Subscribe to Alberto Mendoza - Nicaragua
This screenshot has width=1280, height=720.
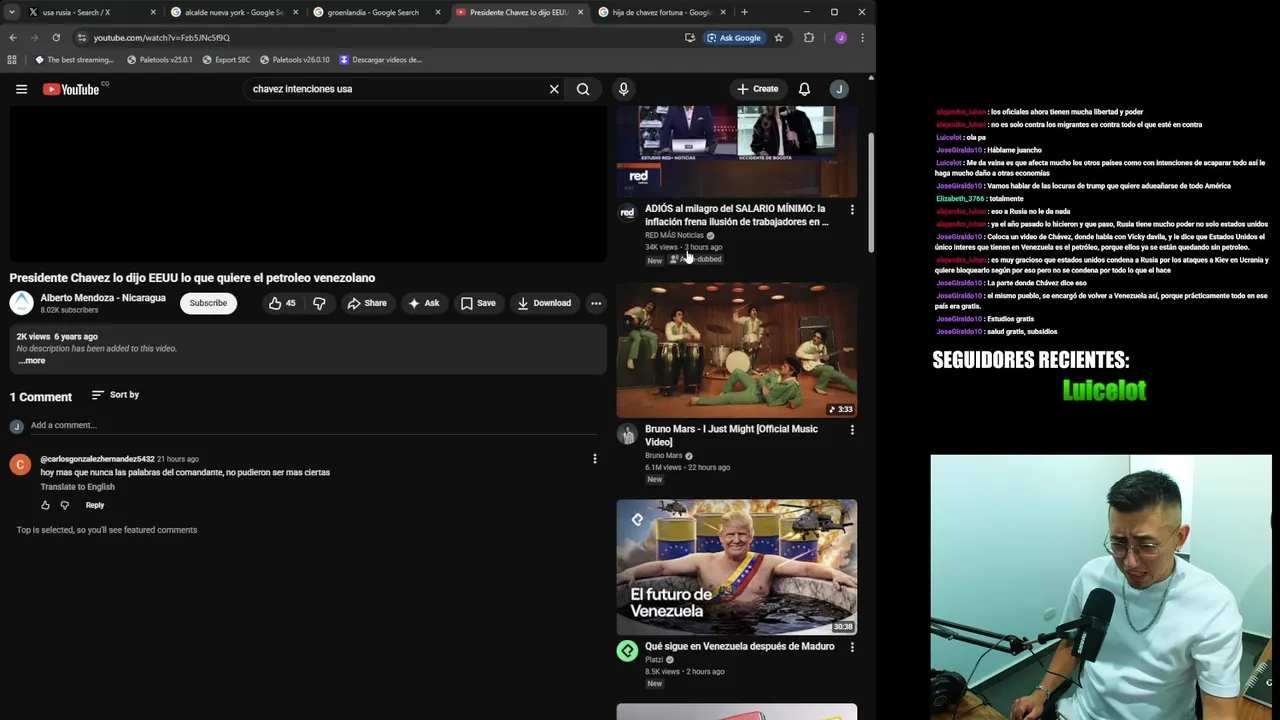(208, 303)
